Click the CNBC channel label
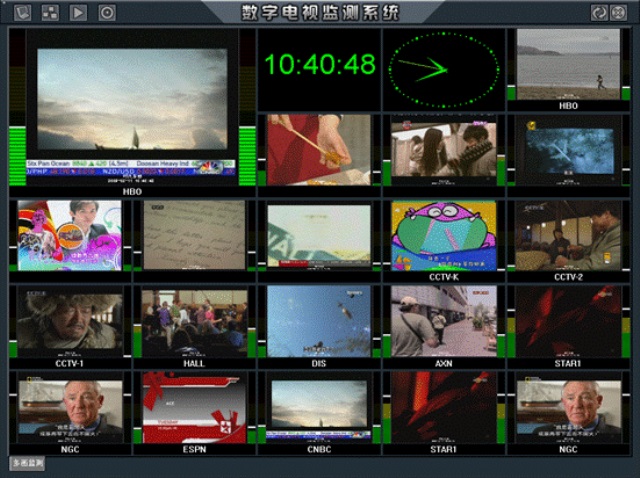640x478 pixels. [x=319, y=449]
